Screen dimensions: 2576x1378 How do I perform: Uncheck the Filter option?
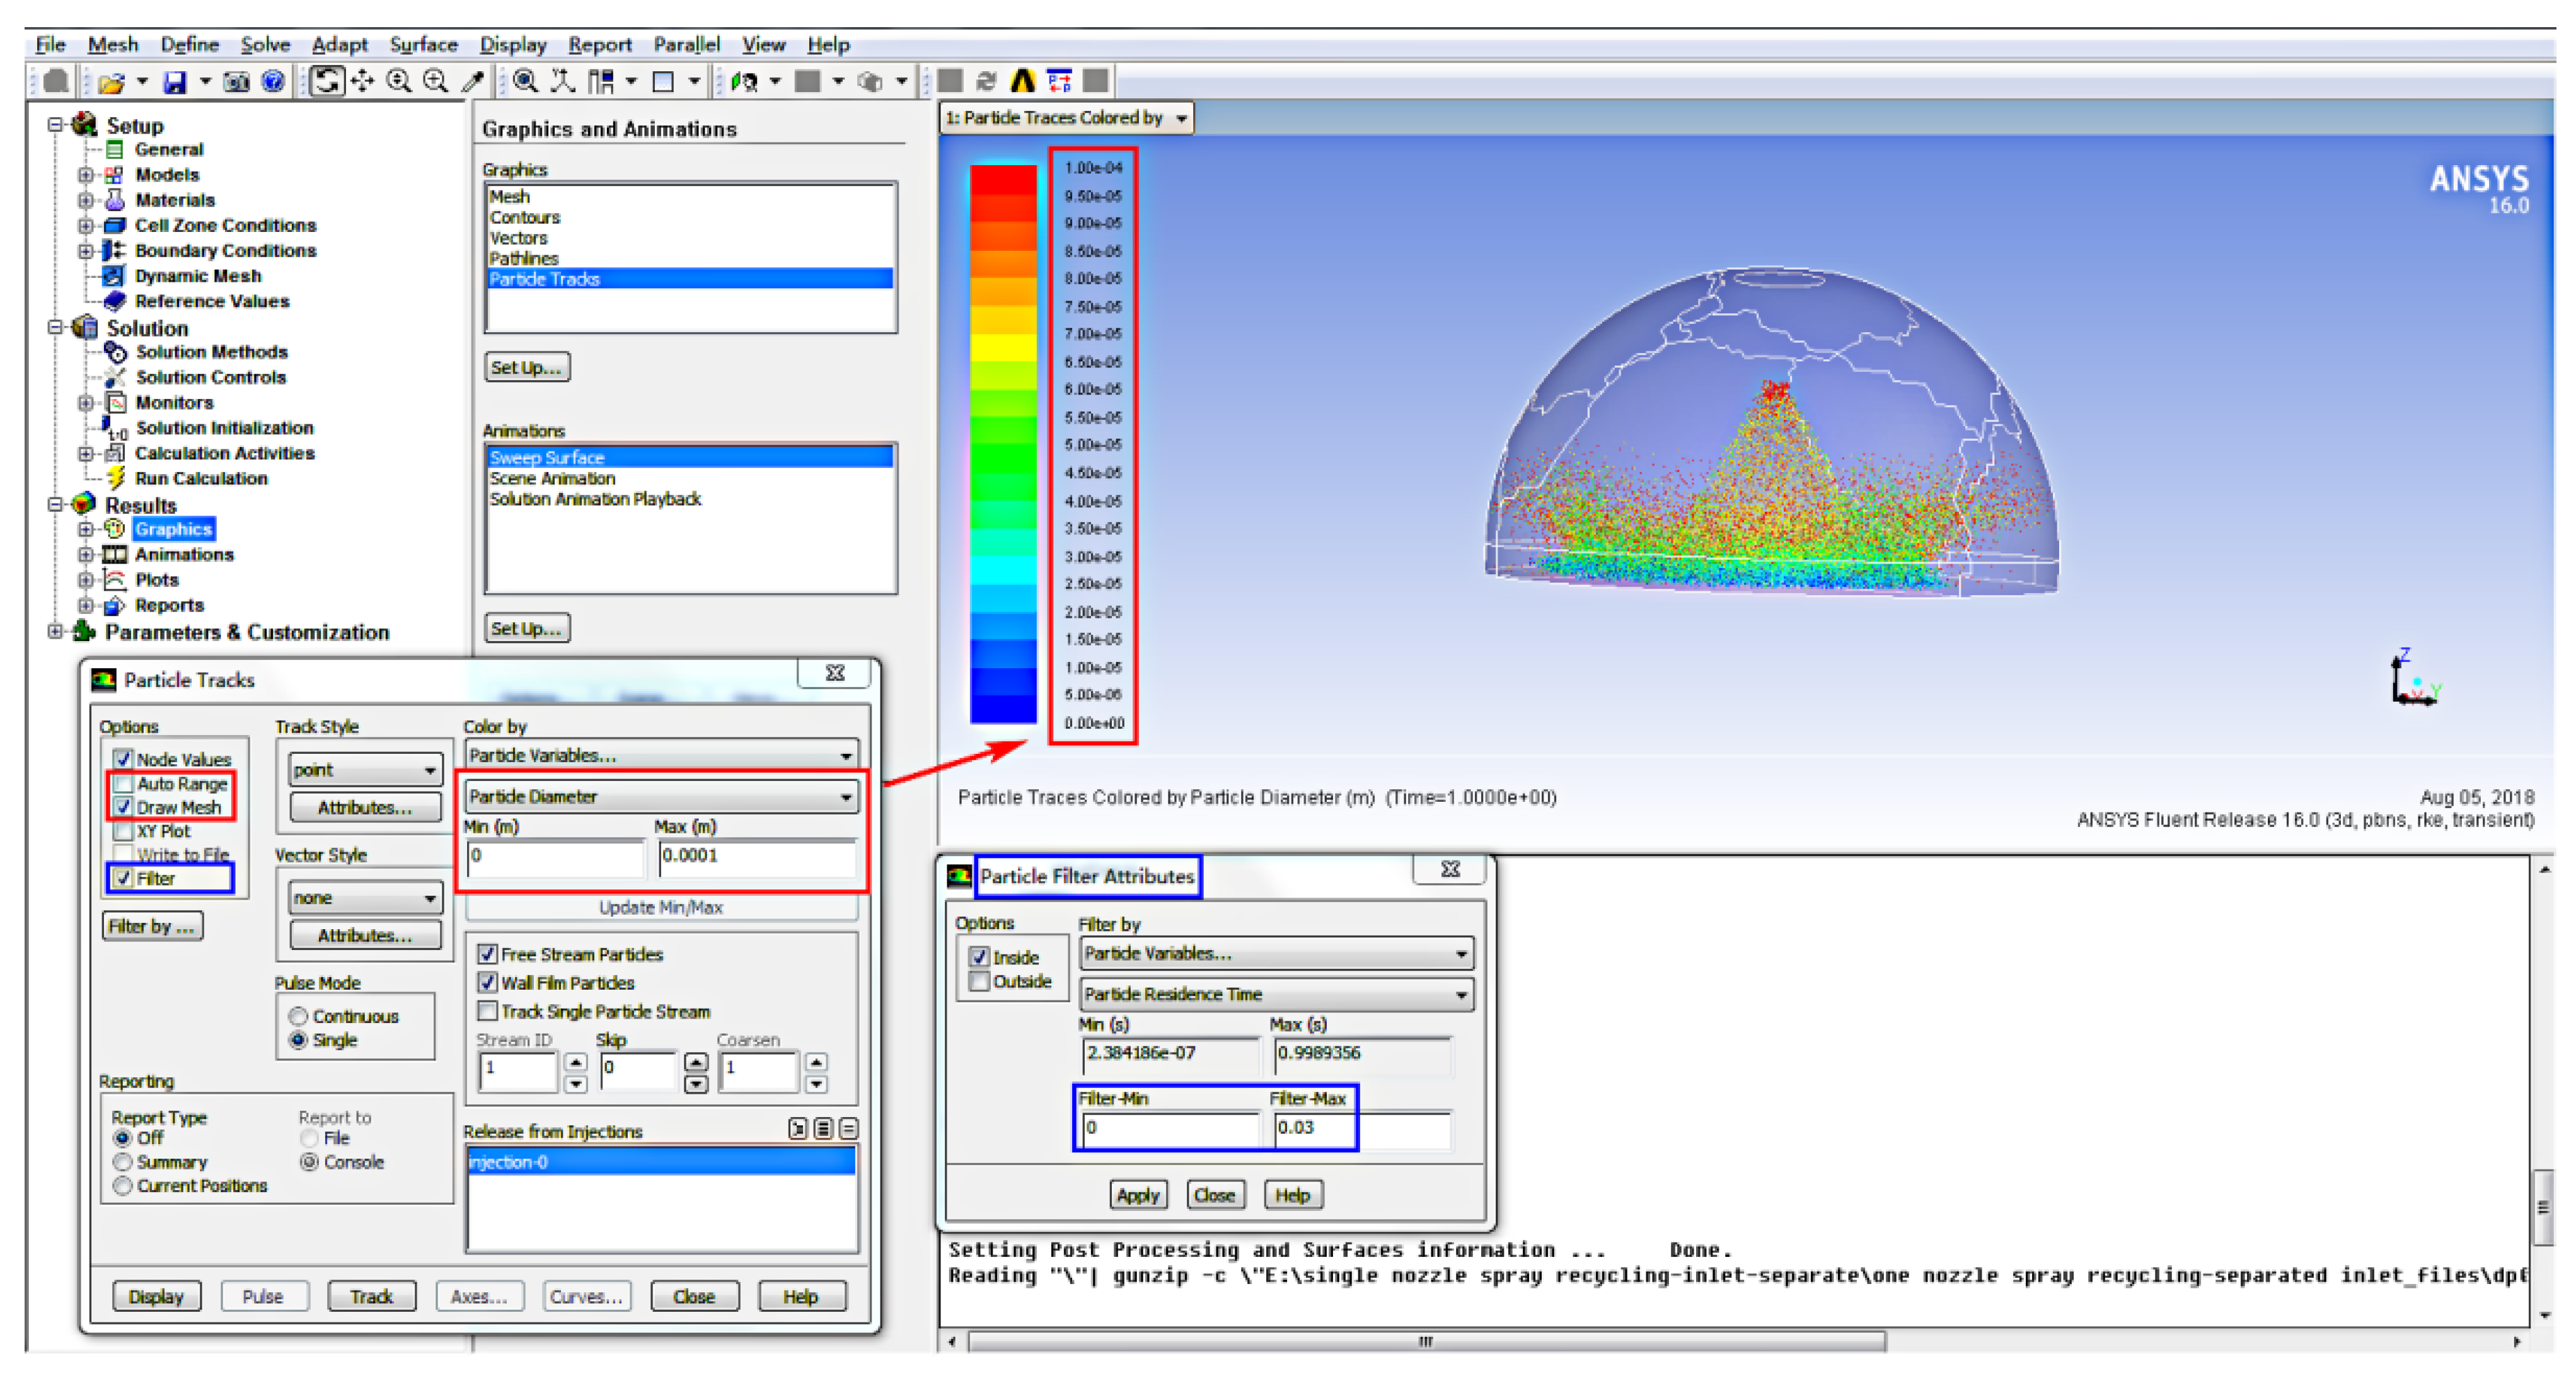tap(124, 878)
